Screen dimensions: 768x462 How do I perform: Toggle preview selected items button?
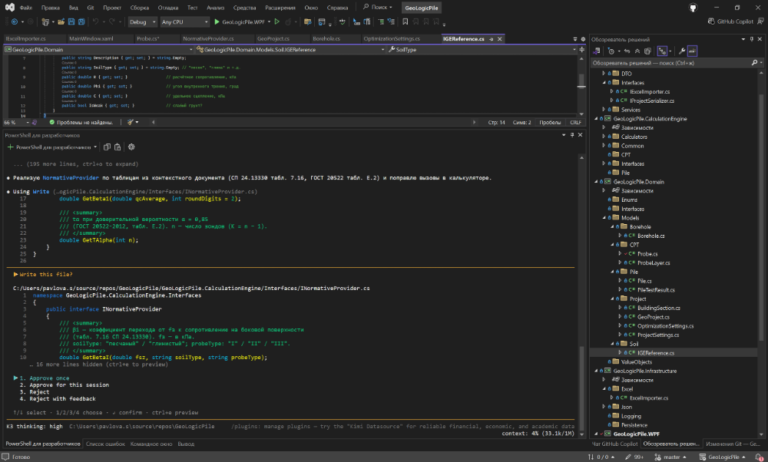[692, 51]
